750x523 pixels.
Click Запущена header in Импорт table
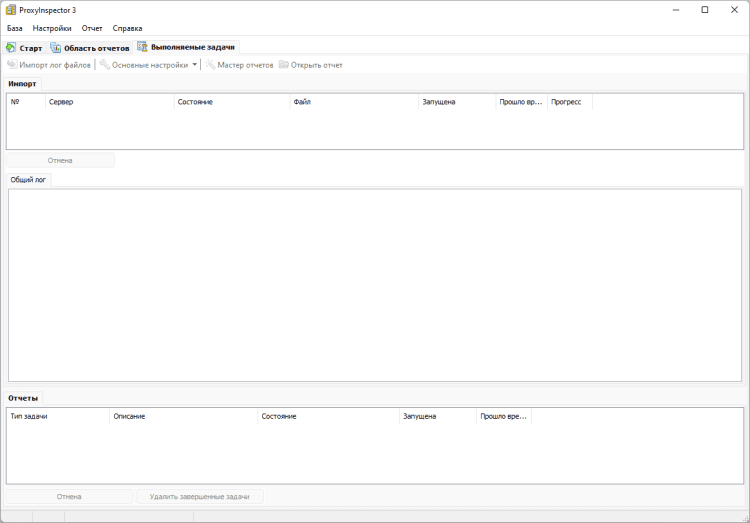[457, 102]
